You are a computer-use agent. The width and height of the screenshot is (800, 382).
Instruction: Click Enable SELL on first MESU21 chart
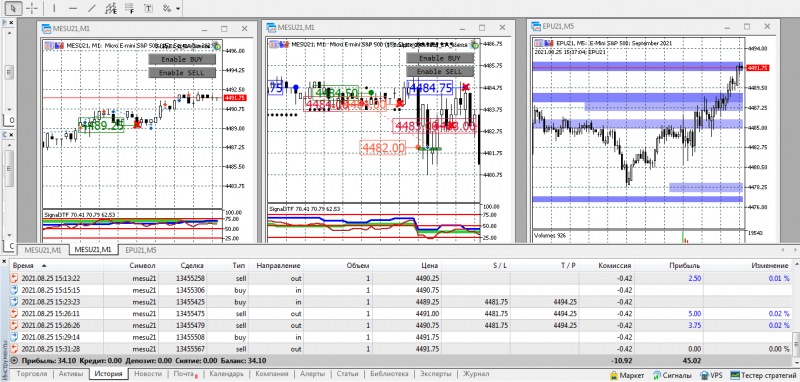[x=182, y=73]
